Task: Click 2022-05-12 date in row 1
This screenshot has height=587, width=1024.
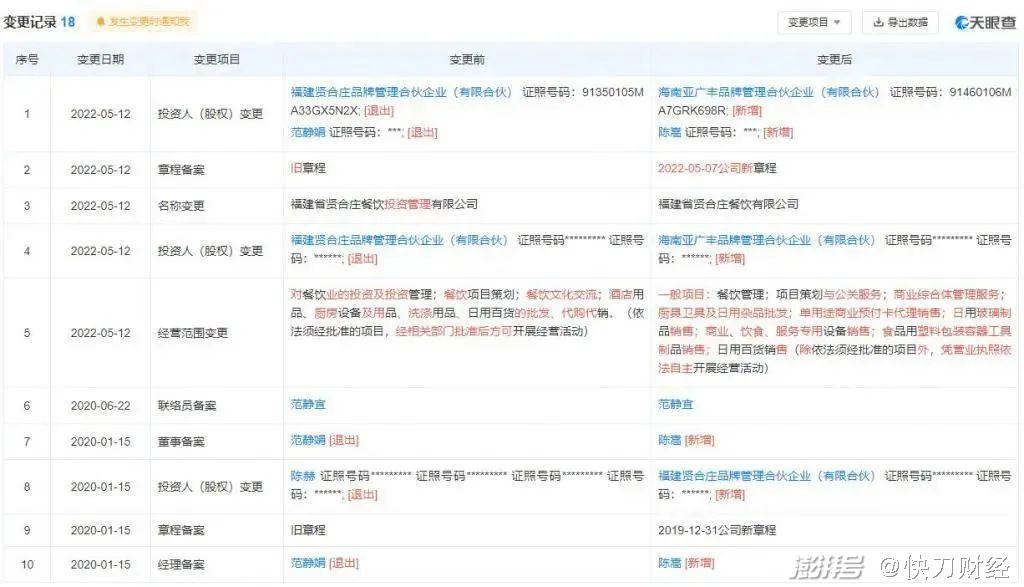Action: pos(101,114)
